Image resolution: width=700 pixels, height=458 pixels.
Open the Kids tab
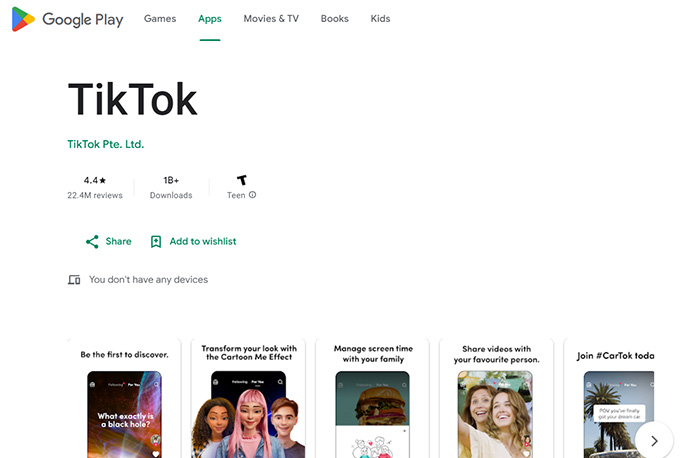point(380,19)
